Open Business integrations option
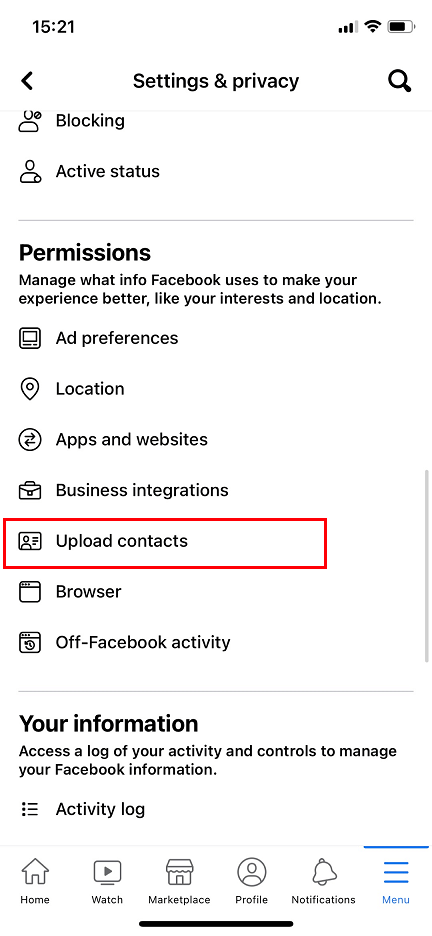The height and width of the screenshot is (936, 432). (x=216, y=491)
